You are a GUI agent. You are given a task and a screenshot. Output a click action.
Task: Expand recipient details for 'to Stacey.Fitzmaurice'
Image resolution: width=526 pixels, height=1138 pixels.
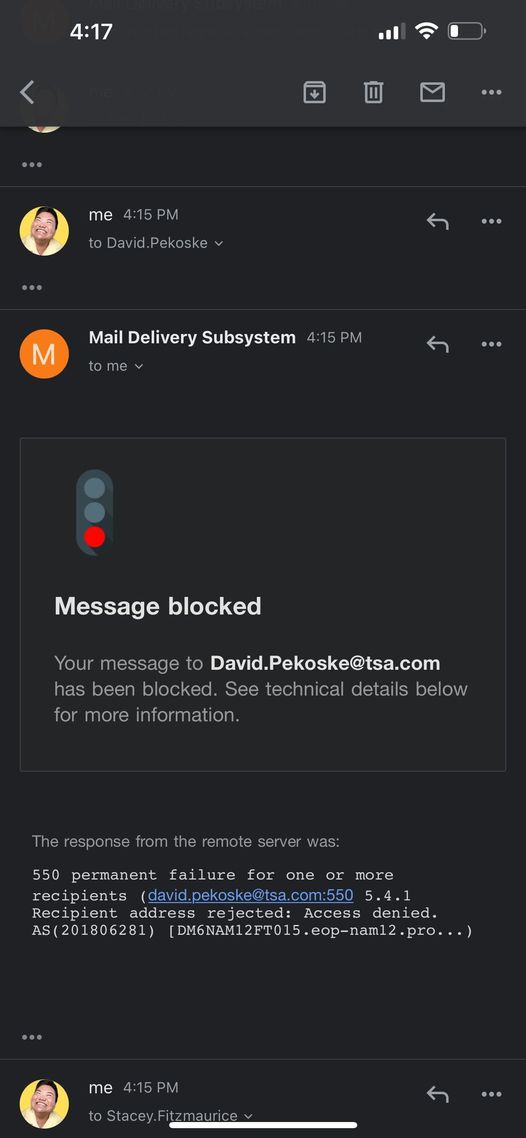[170, 1116]
